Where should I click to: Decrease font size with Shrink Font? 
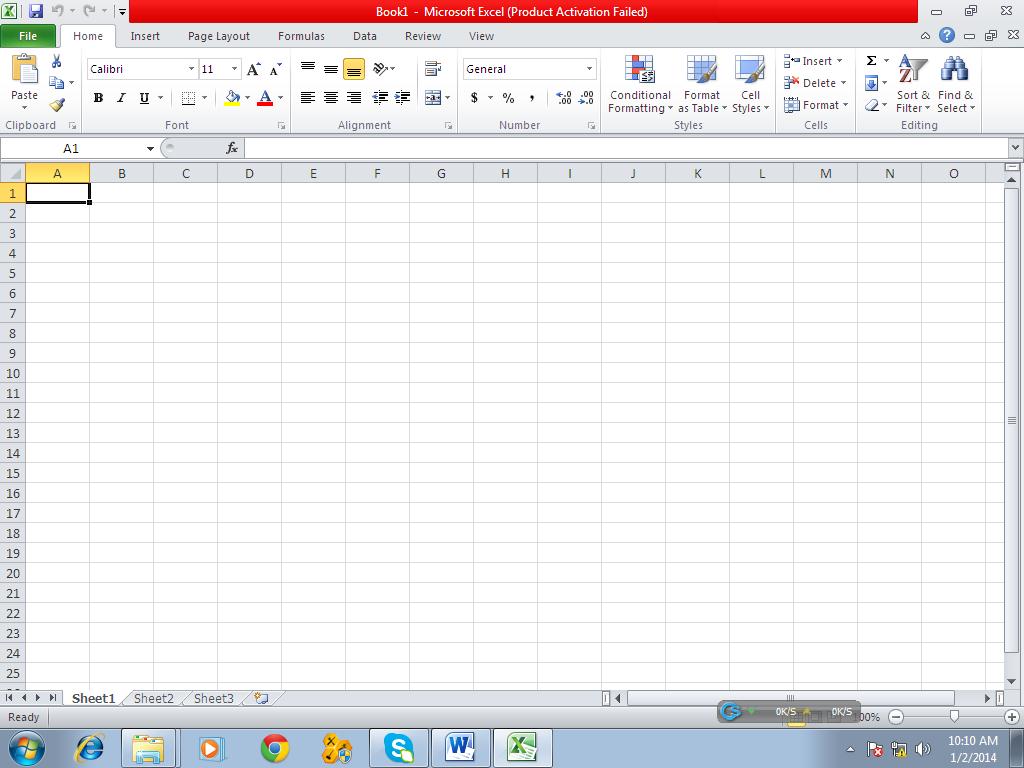[x=276, y=69]
